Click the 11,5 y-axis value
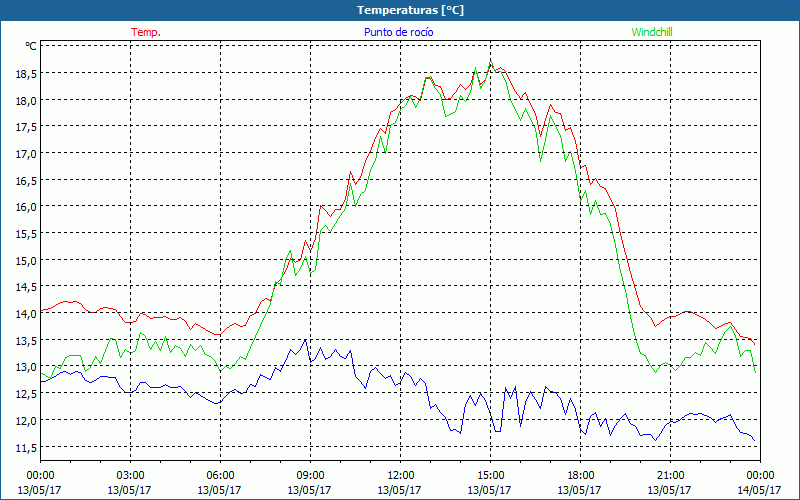800x500 pixels. click(27, 447)
